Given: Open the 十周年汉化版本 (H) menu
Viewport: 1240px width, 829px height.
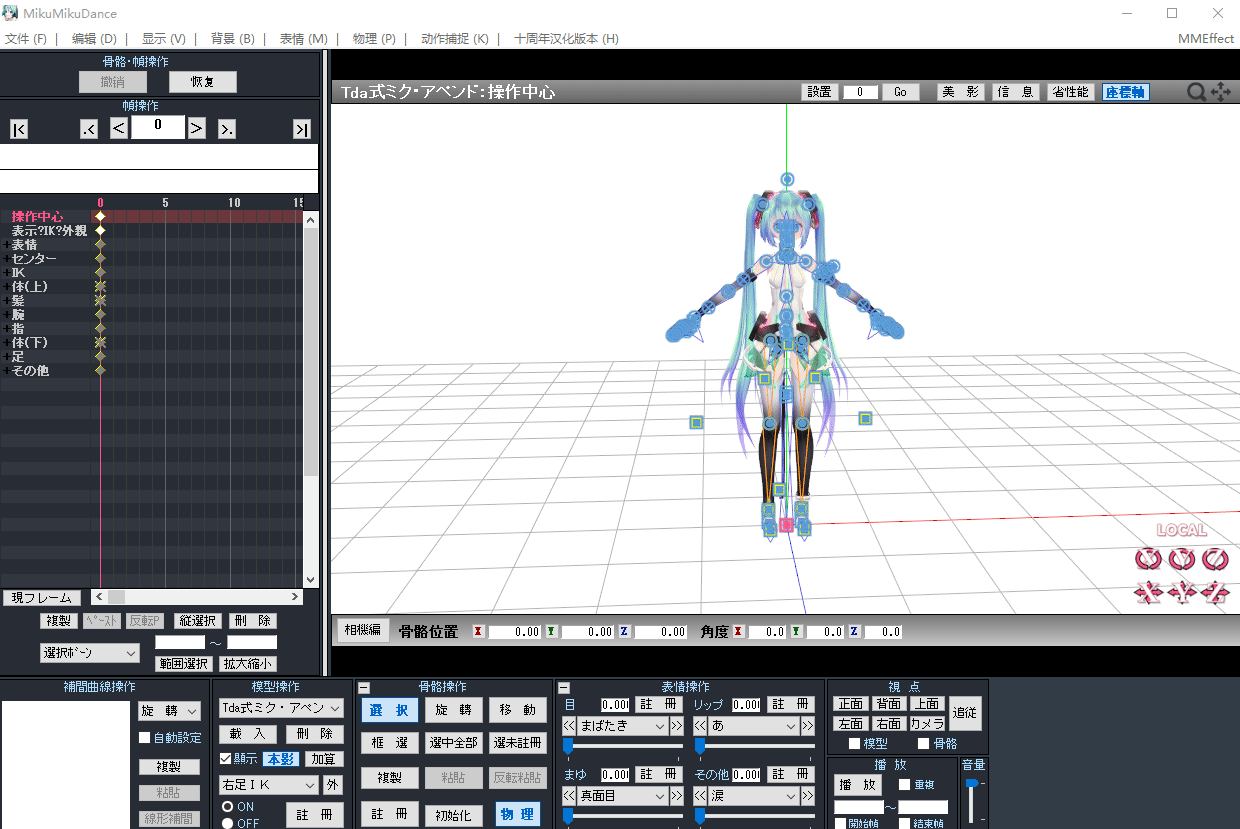Looking at the screenshot, I should (x=563, y=38).
